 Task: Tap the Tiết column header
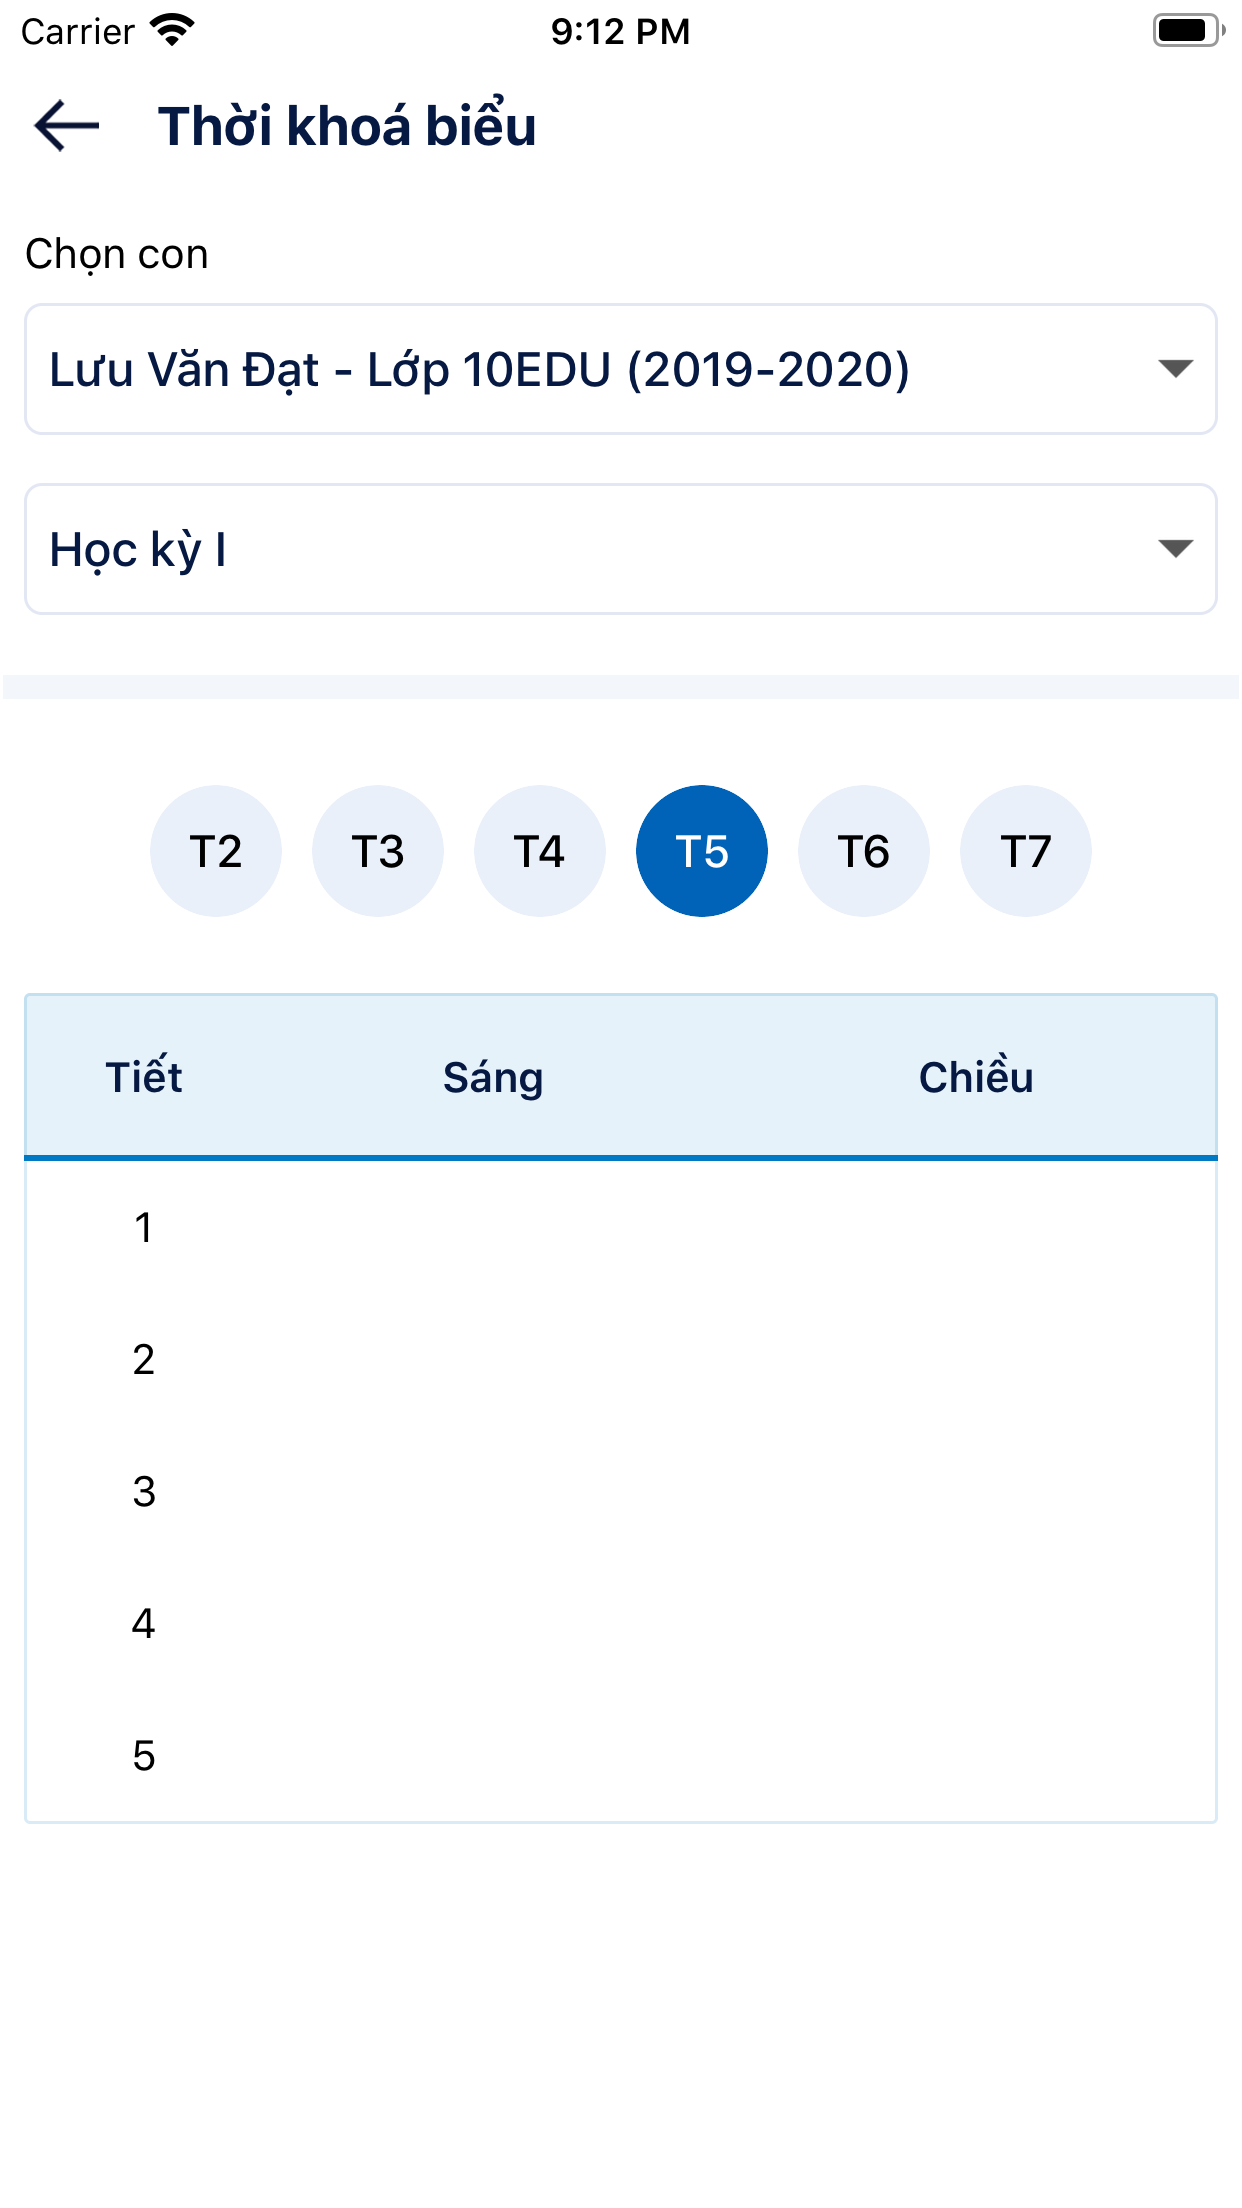click(144, 1077)
